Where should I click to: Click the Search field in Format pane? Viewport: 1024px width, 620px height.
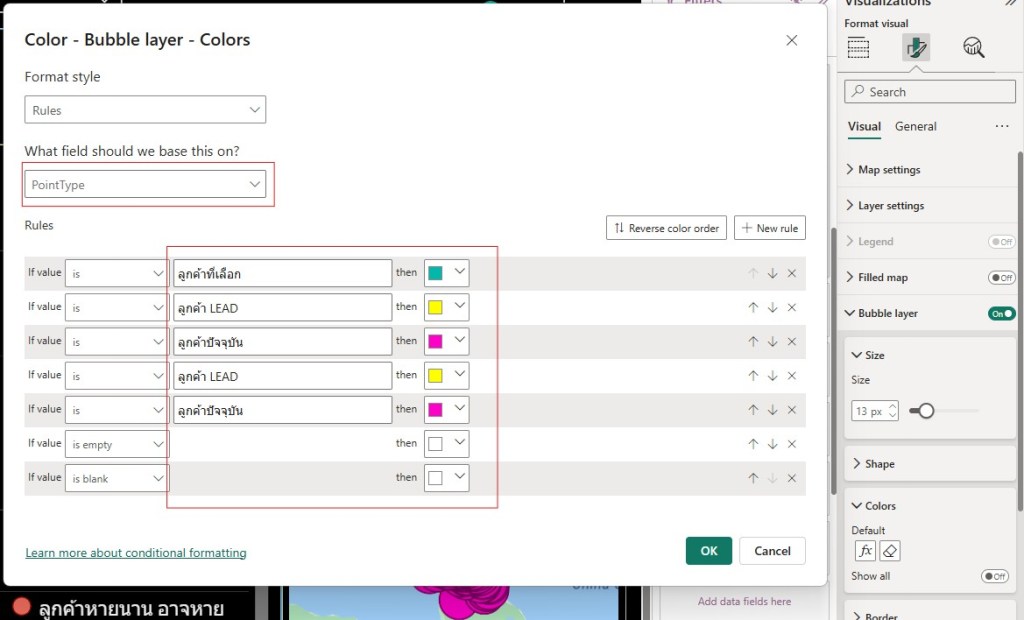point(930,92)
